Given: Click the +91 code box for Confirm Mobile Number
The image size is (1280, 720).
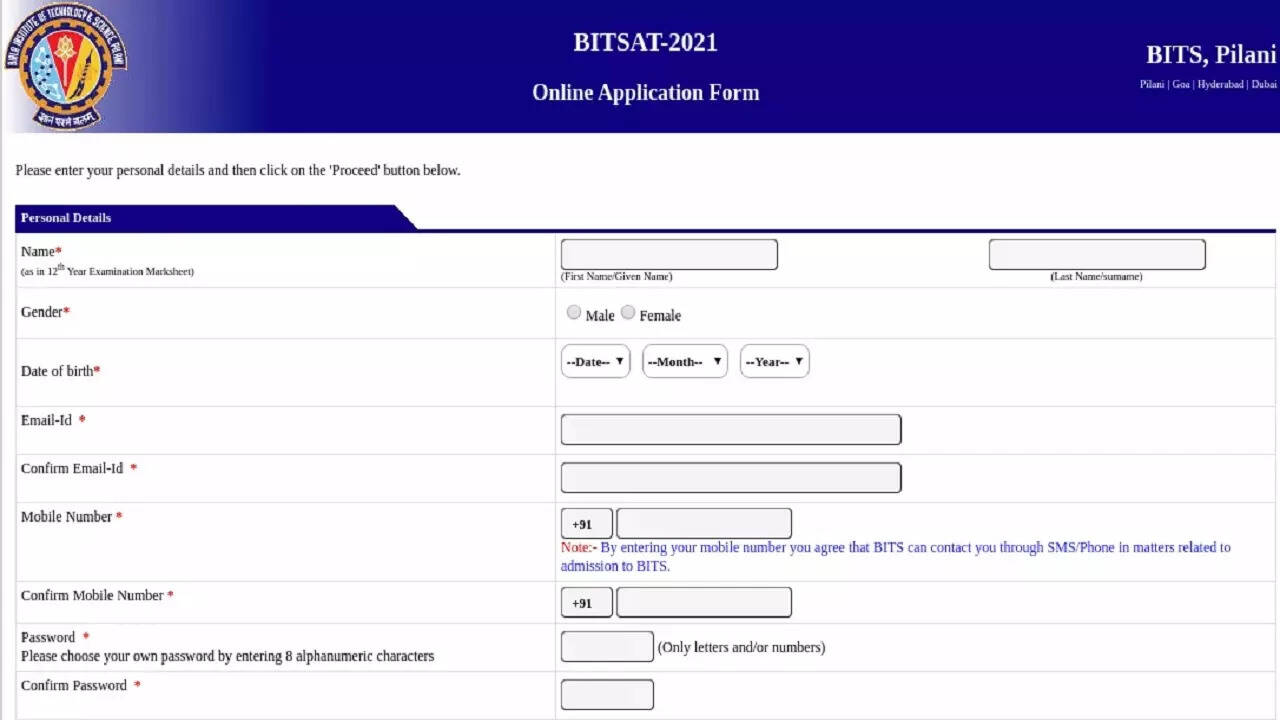Looking at the screenshot, I should click(x=586, y=603).
